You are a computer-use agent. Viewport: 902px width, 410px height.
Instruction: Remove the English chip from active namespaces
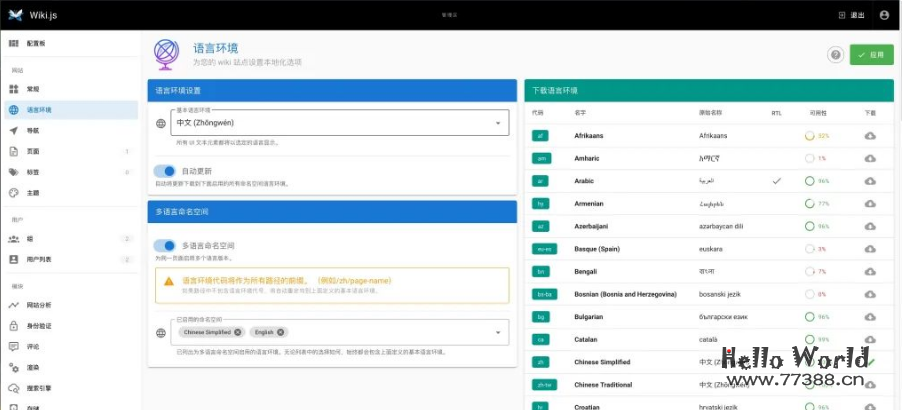click(281, 332)
